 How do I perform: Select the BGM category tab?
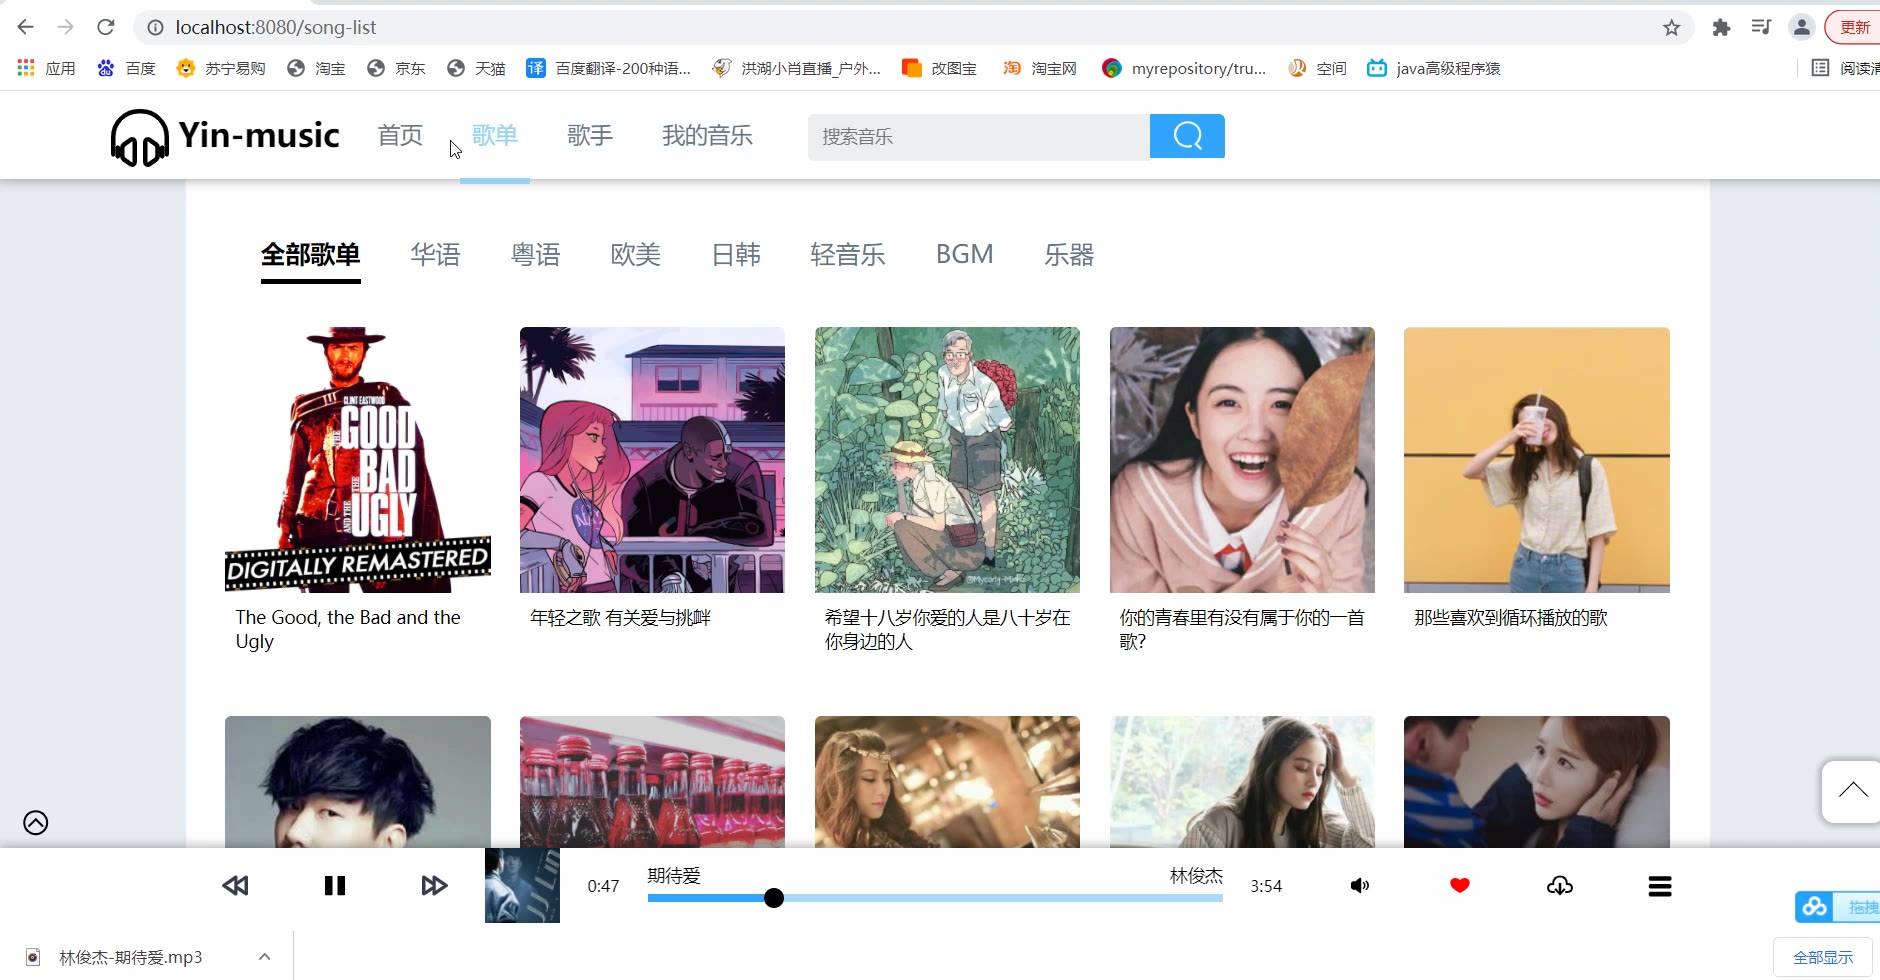(965, 255)
